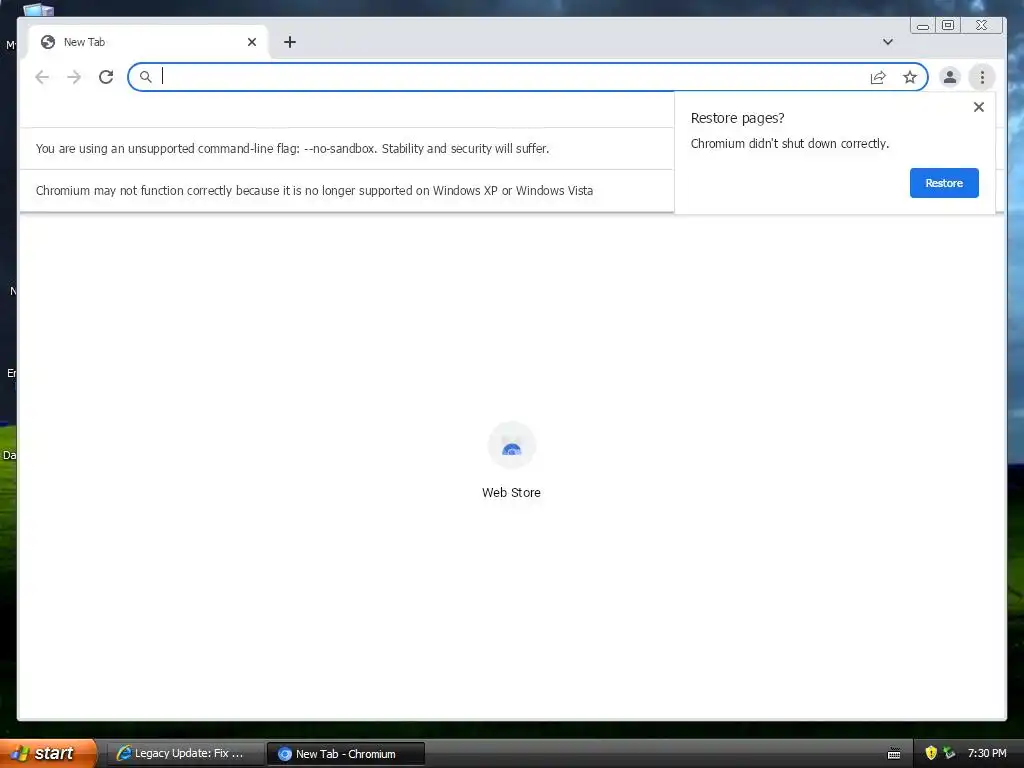The image size is (1024, 768).
Task: Reload the current page
Action: pos(106,77)
